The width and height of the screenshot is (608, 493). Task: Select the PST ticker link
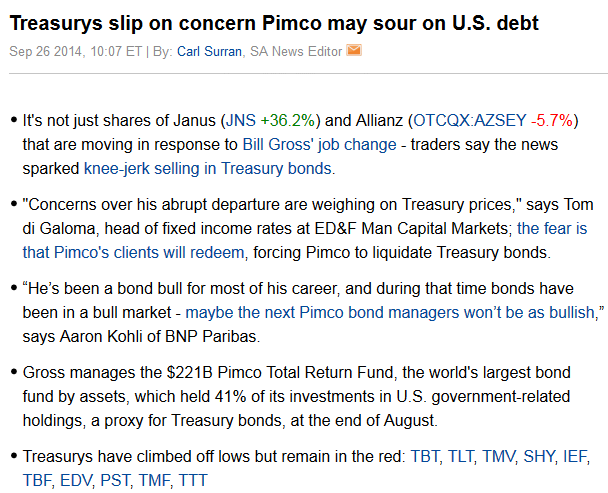tap(115, 481)
